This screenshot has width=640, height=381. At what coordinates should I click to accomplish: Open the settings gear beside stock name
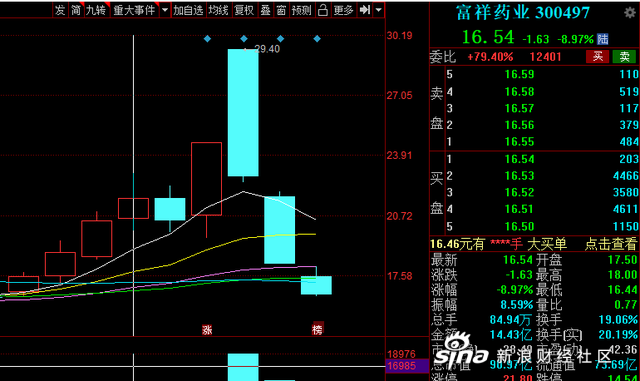click(x=630, y=13)
